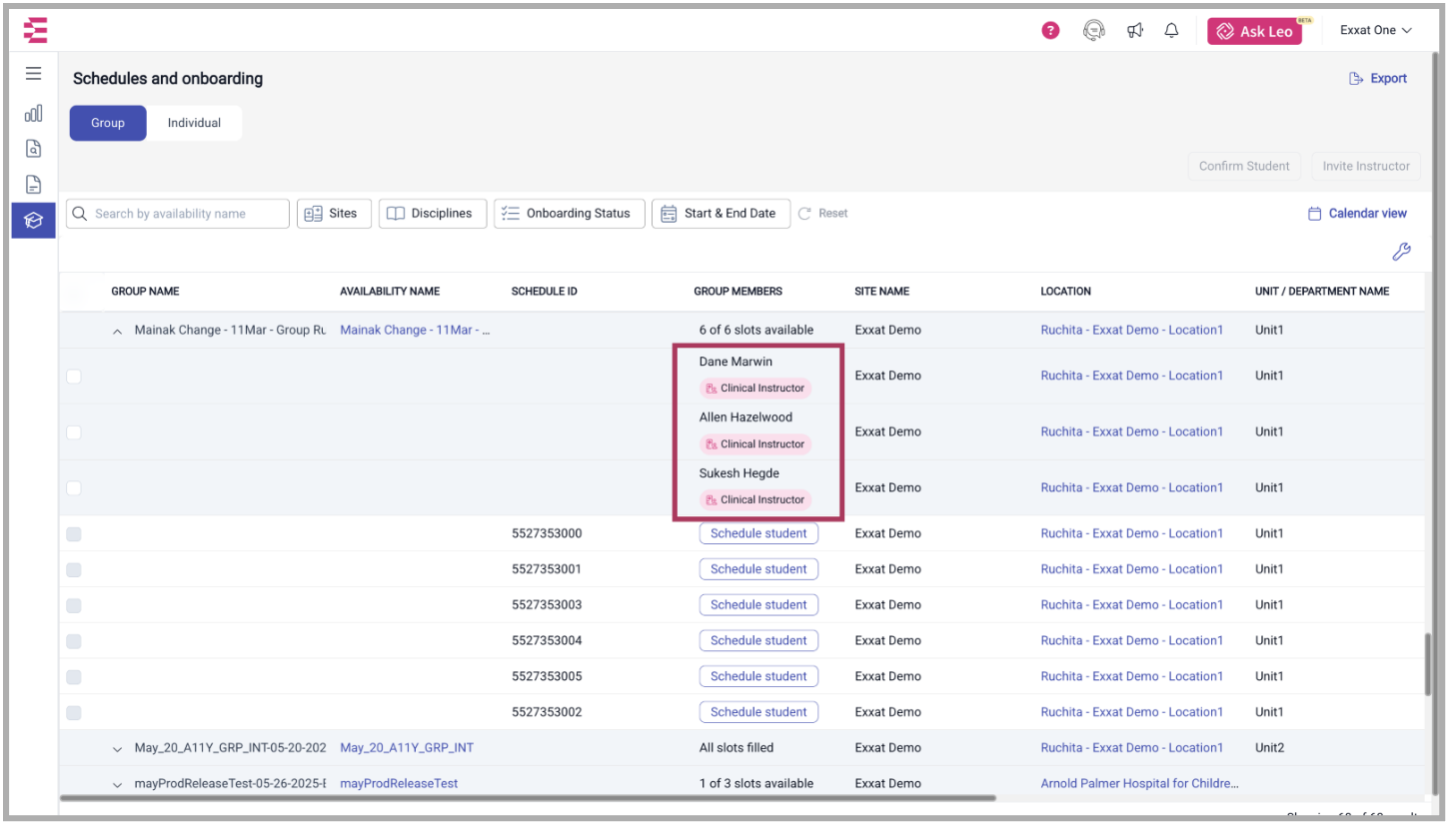Tick the select-all header checkbox
Screen dimensions: 1451x825
73,293
